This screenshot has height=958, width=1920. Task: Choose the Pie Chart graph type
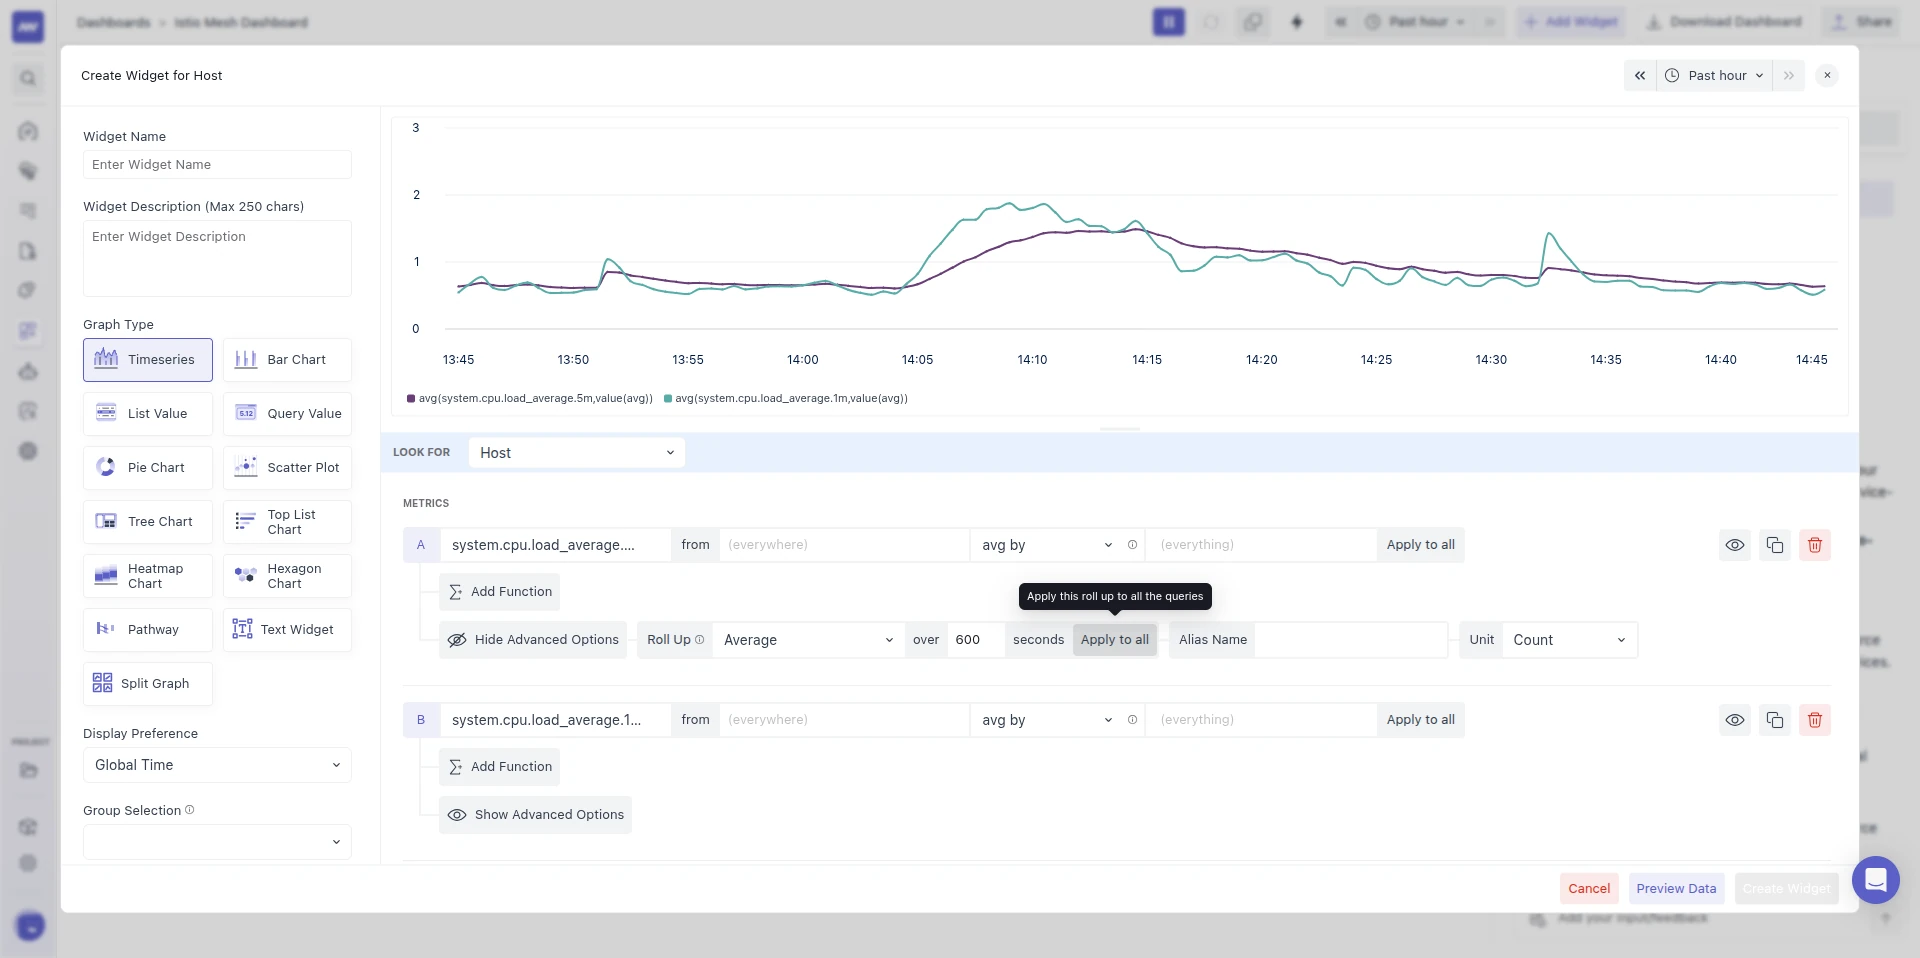pyautogui.click(x=148, y=468)
